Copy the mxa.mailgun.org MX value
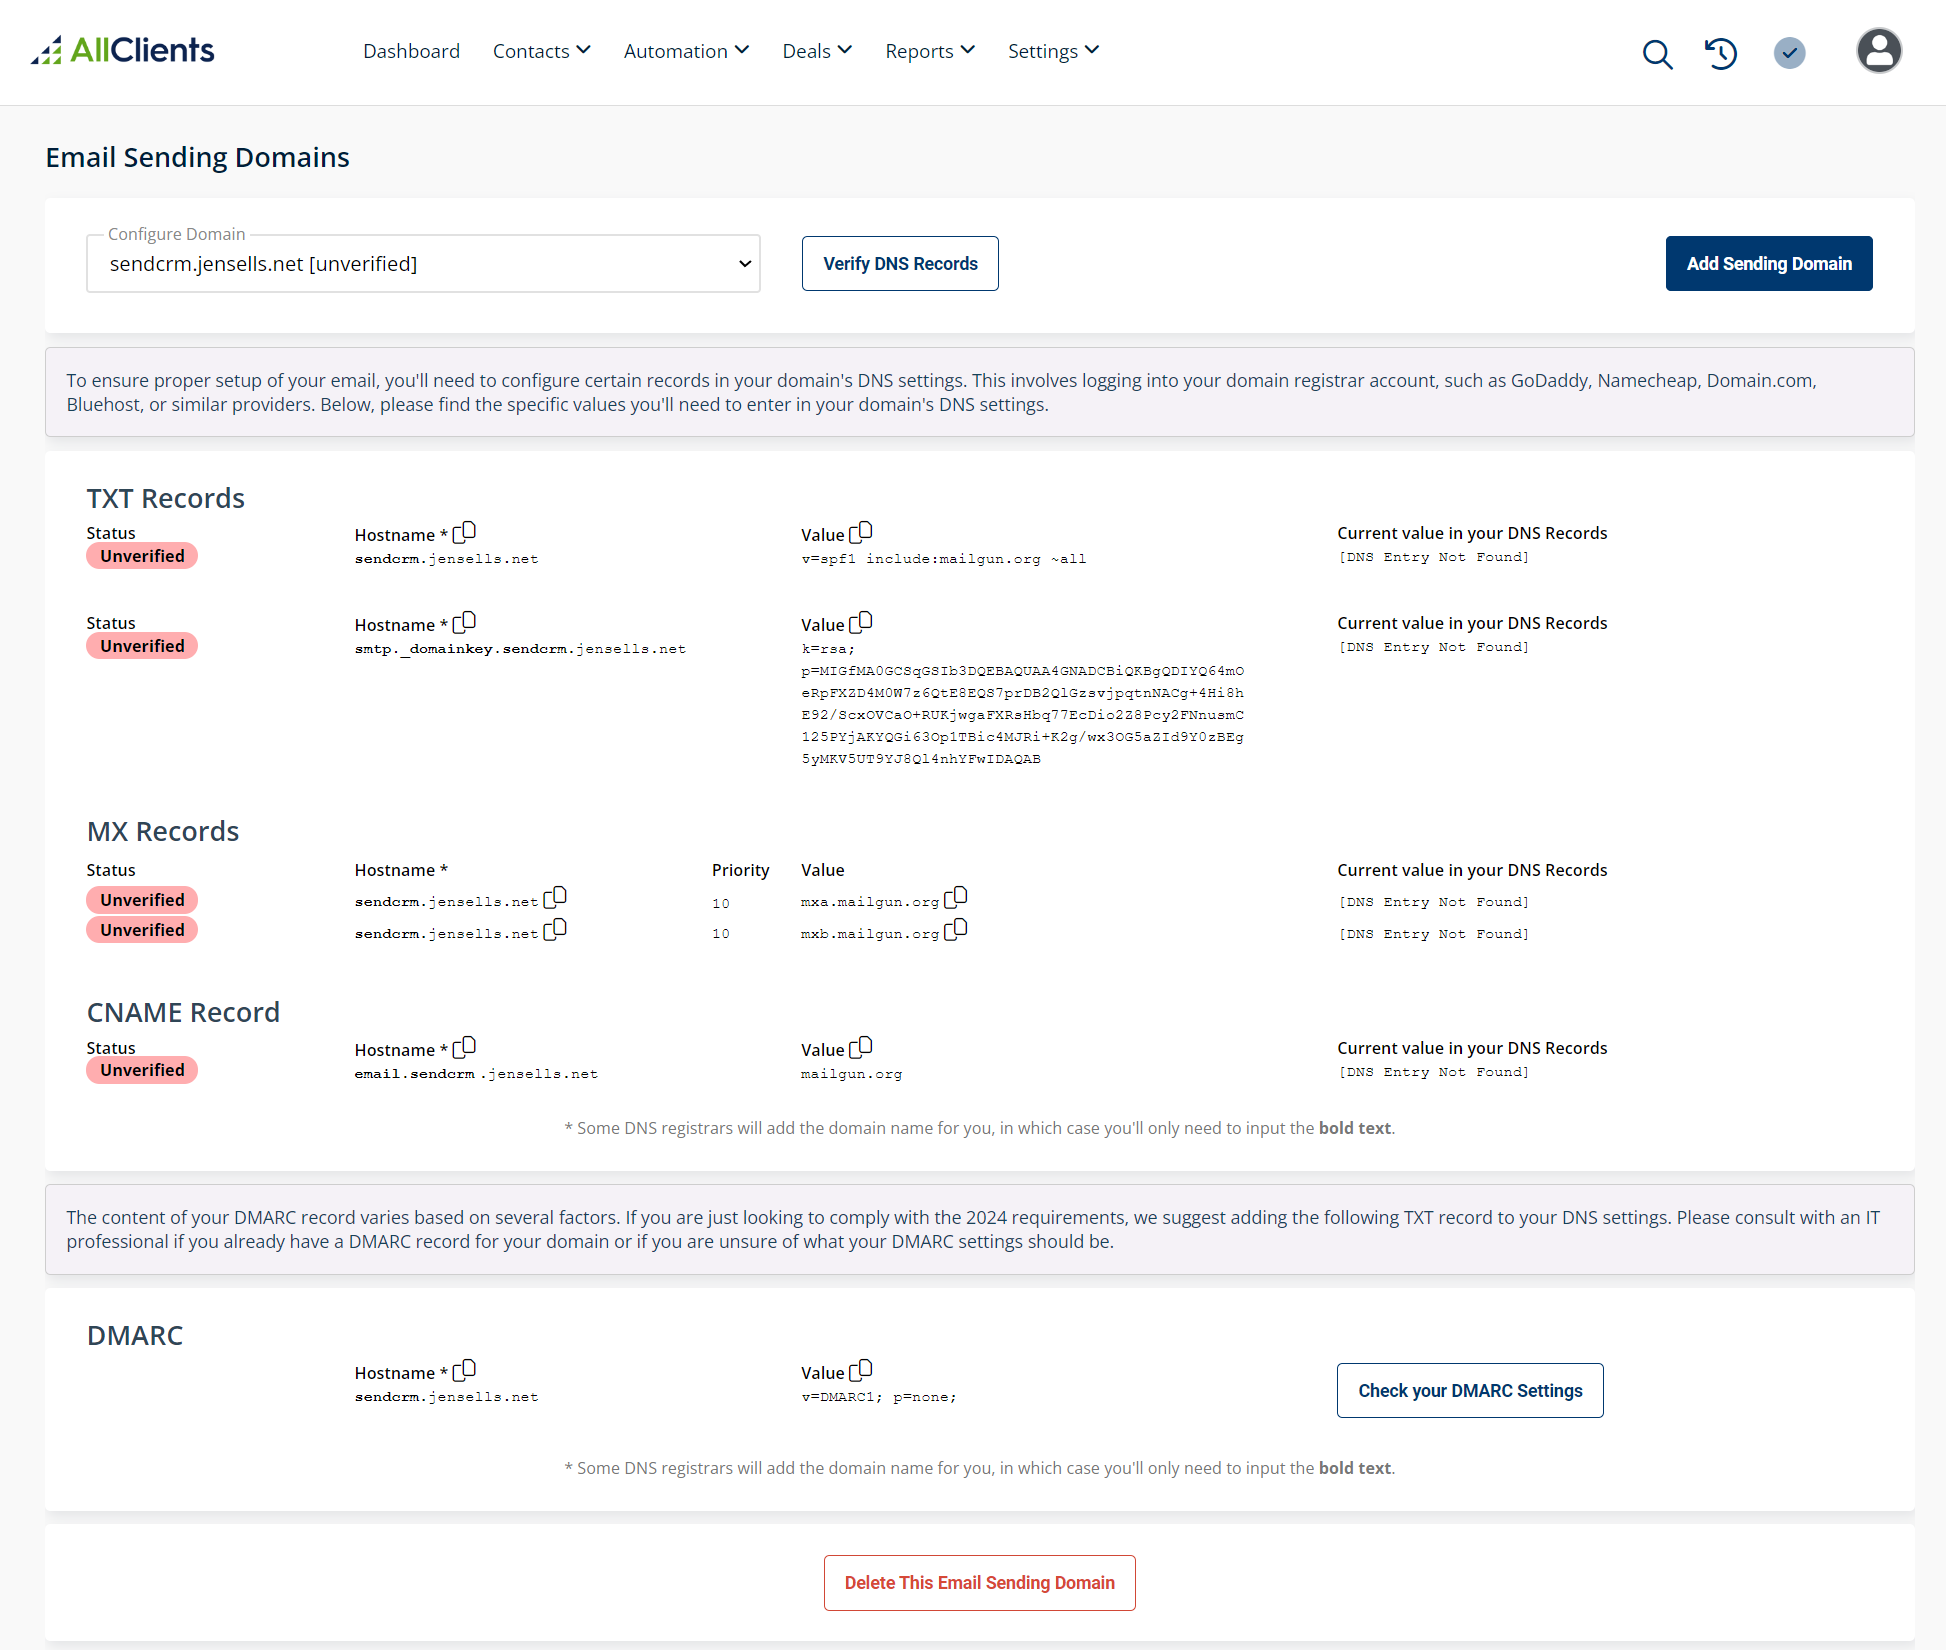Viewport: 1946px width, 1650px height. [x=957, y=896]
